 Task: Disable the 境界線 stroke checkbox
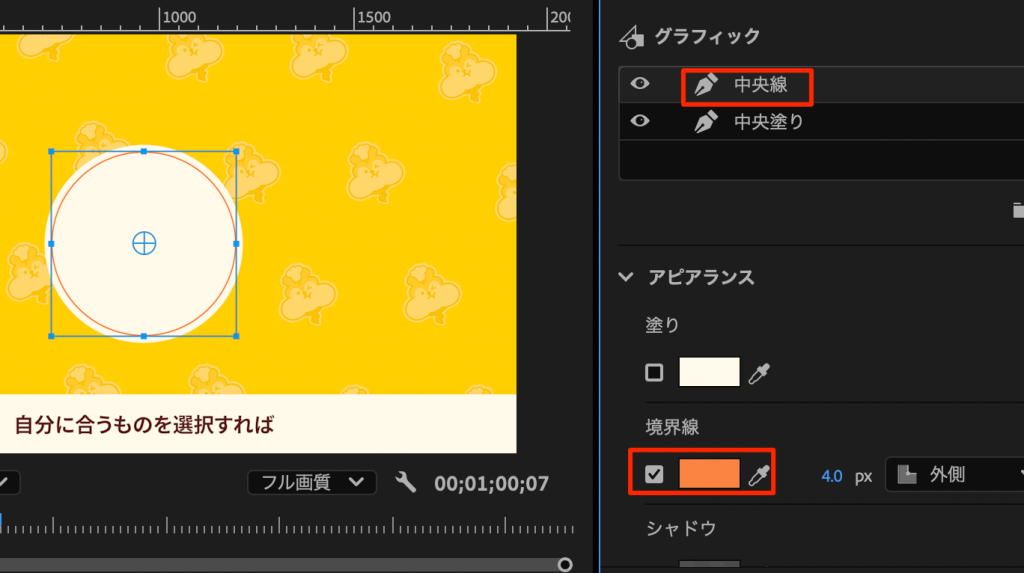click(654, 475)
